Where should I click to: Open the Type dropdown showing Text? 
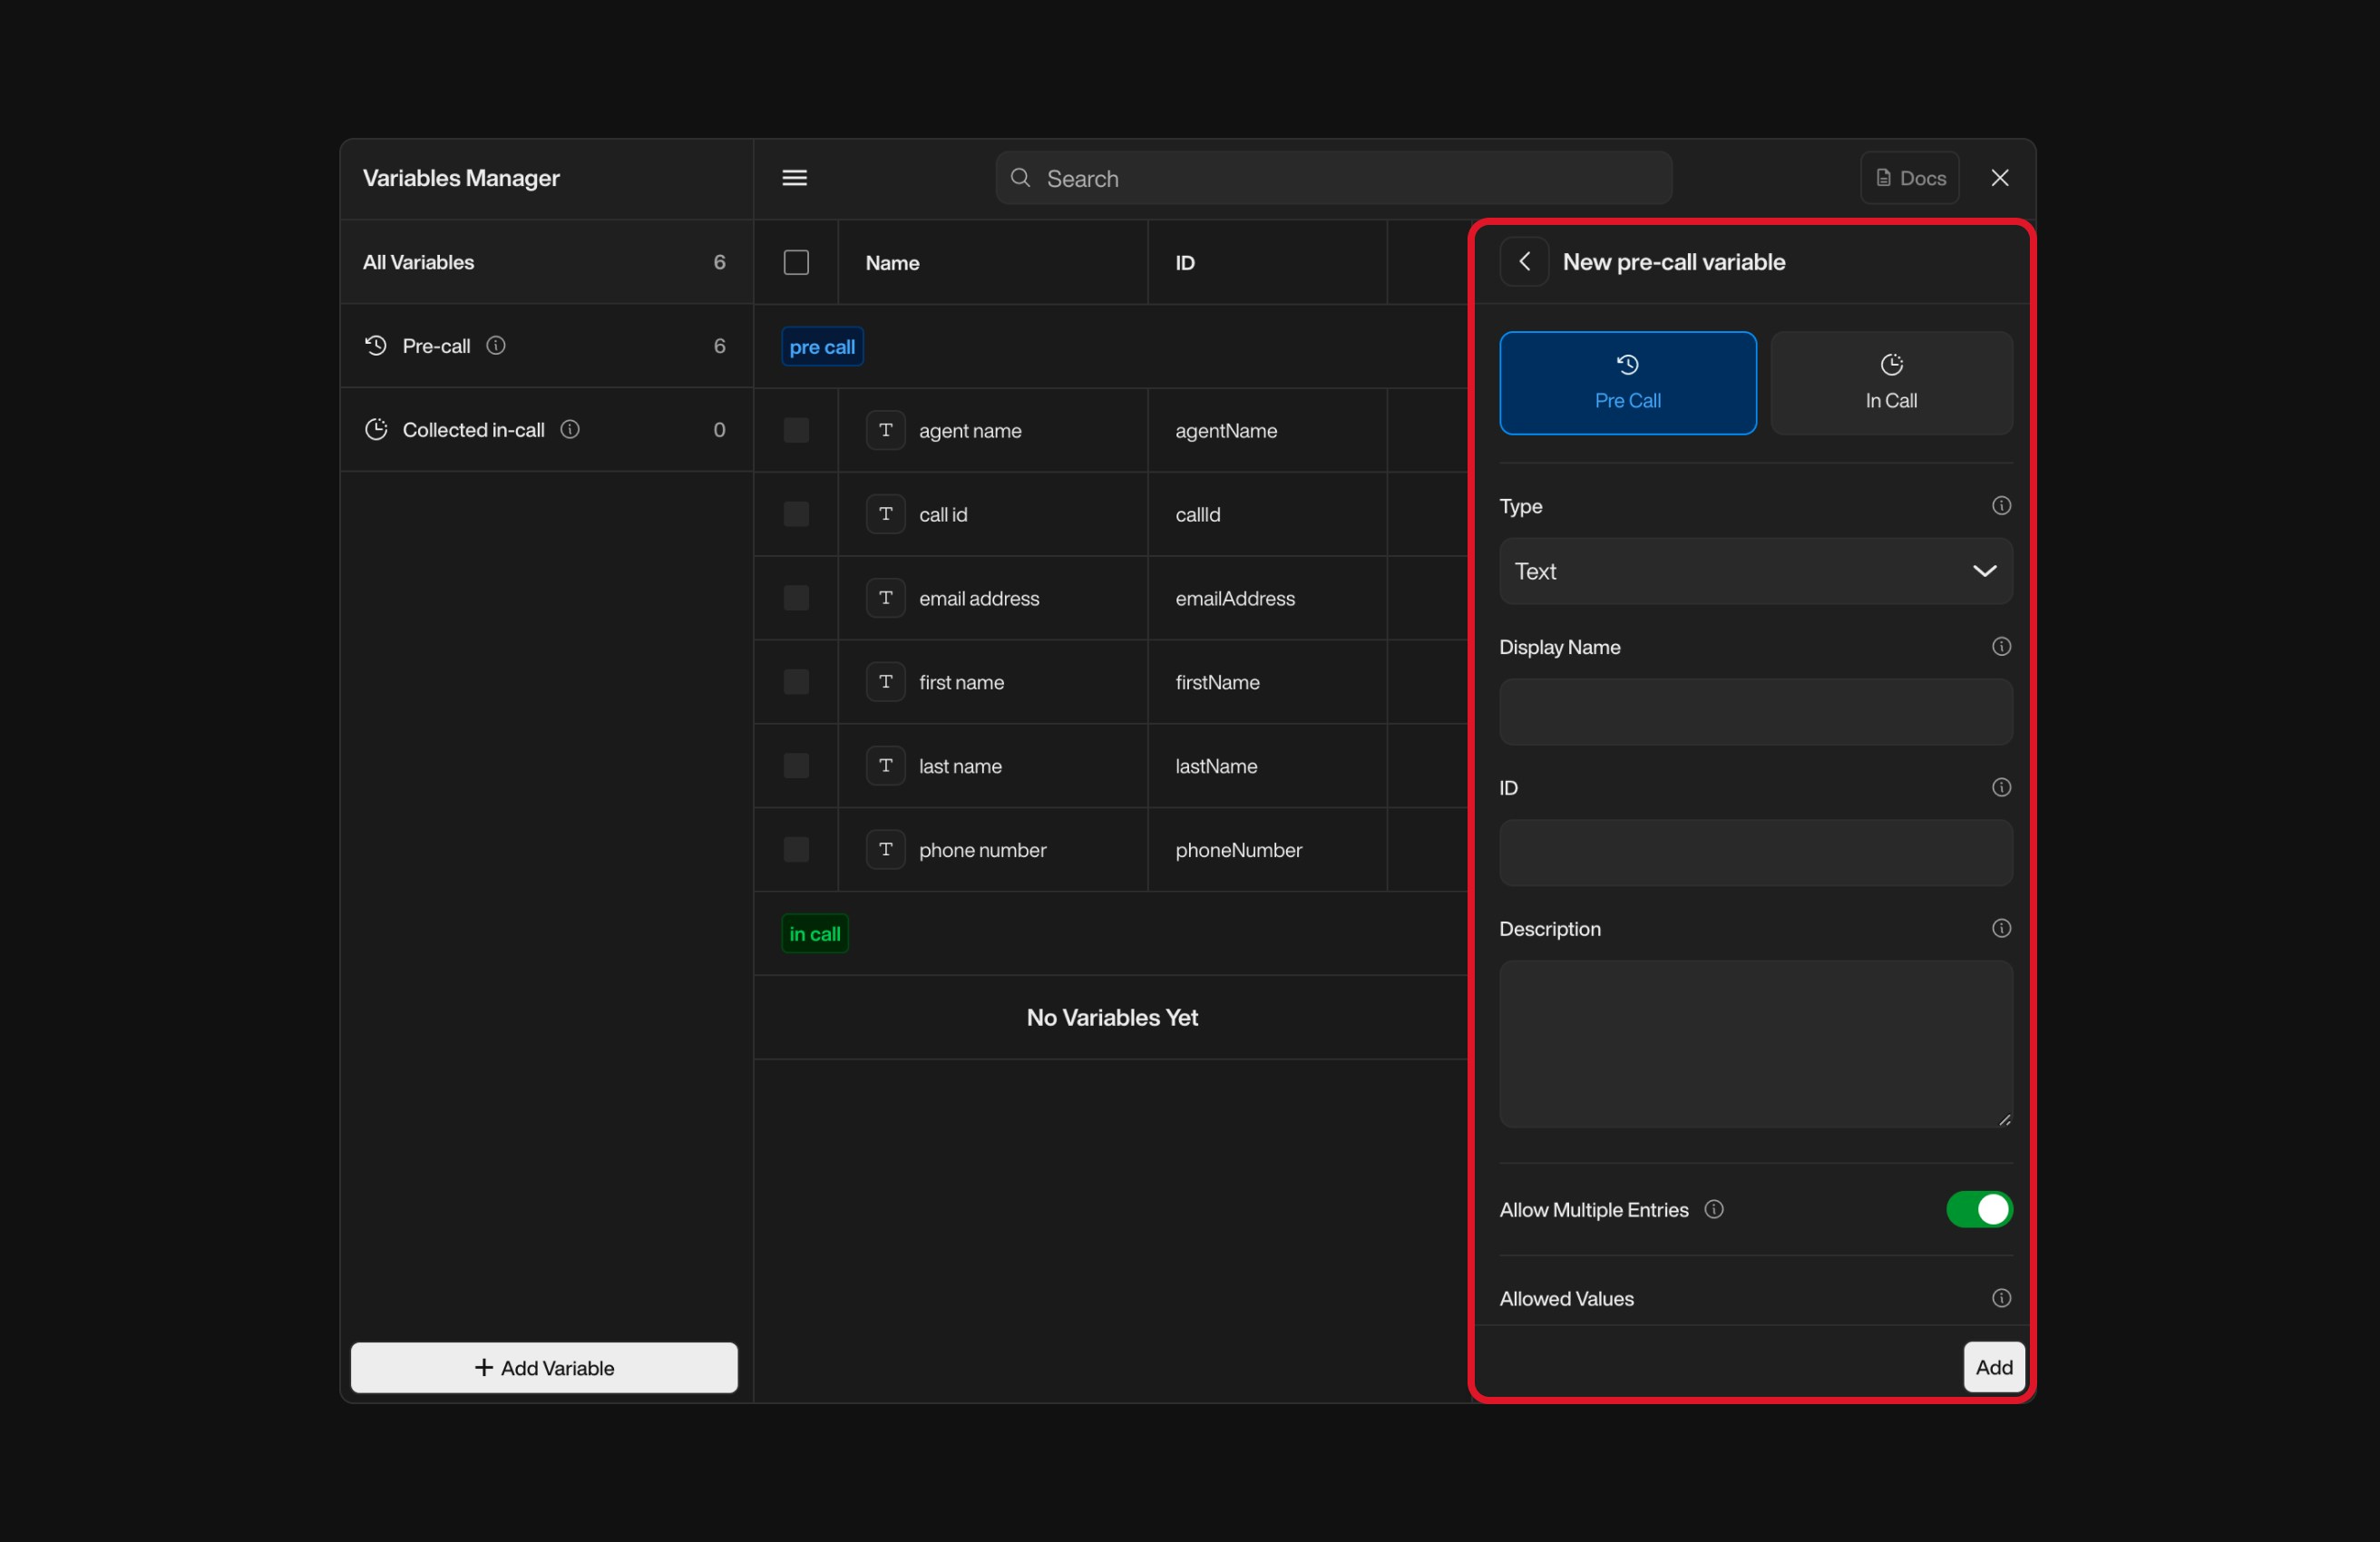coord(1755,571)
